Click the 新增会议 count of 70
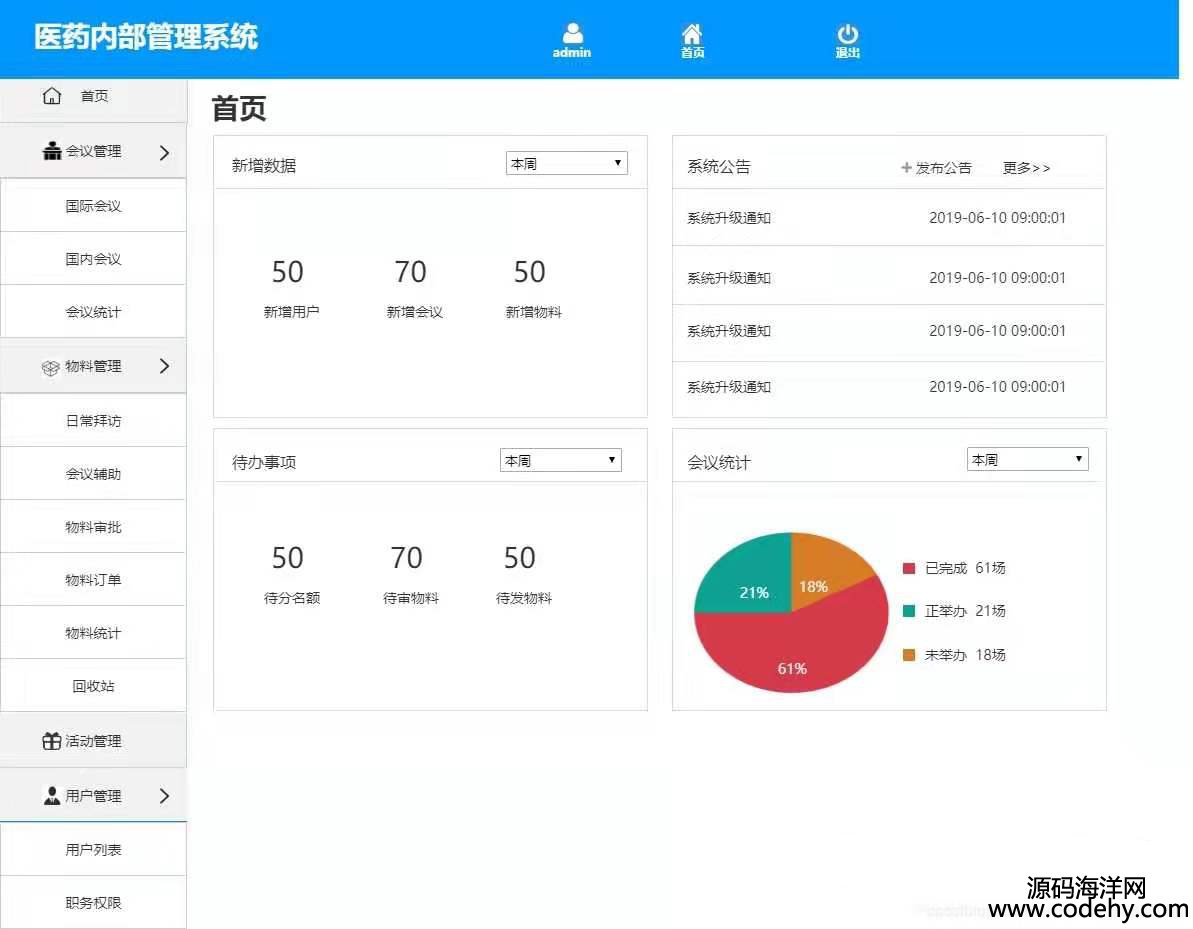The height and width of the screenshot is (929, 1193). tap(411, 272)
